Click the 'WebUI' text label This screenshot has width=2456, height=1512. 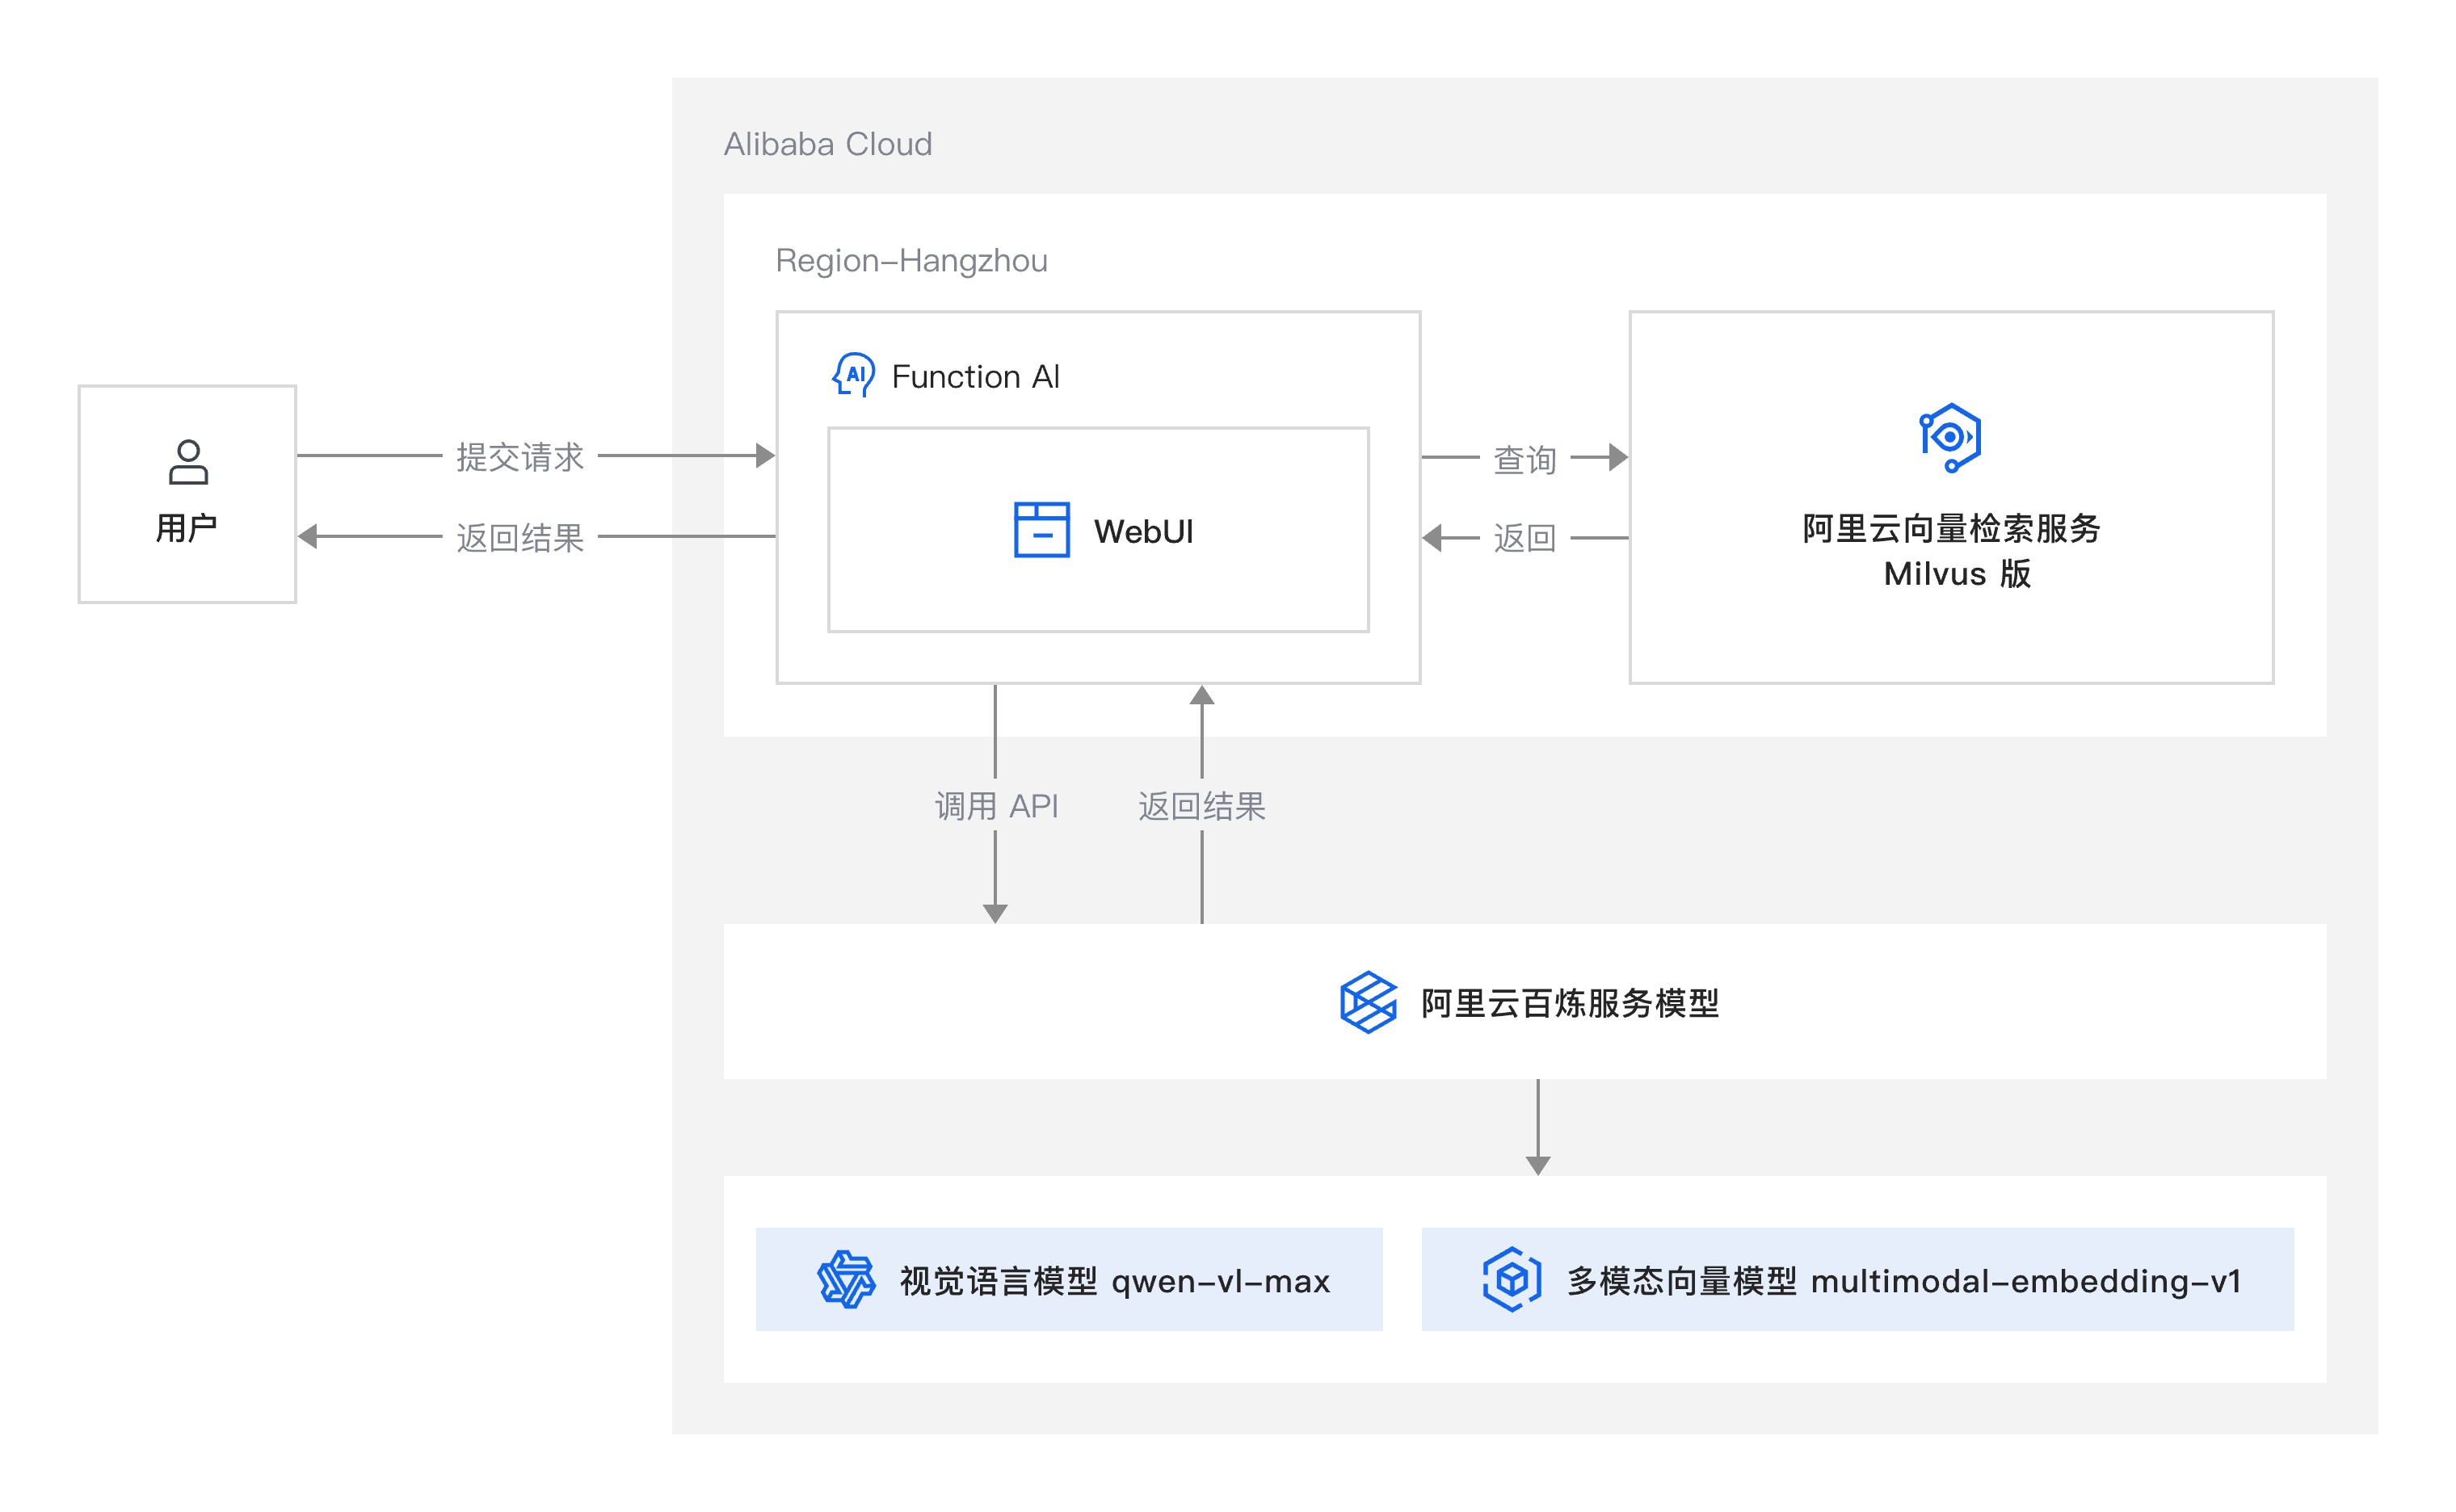(1143, 531)
